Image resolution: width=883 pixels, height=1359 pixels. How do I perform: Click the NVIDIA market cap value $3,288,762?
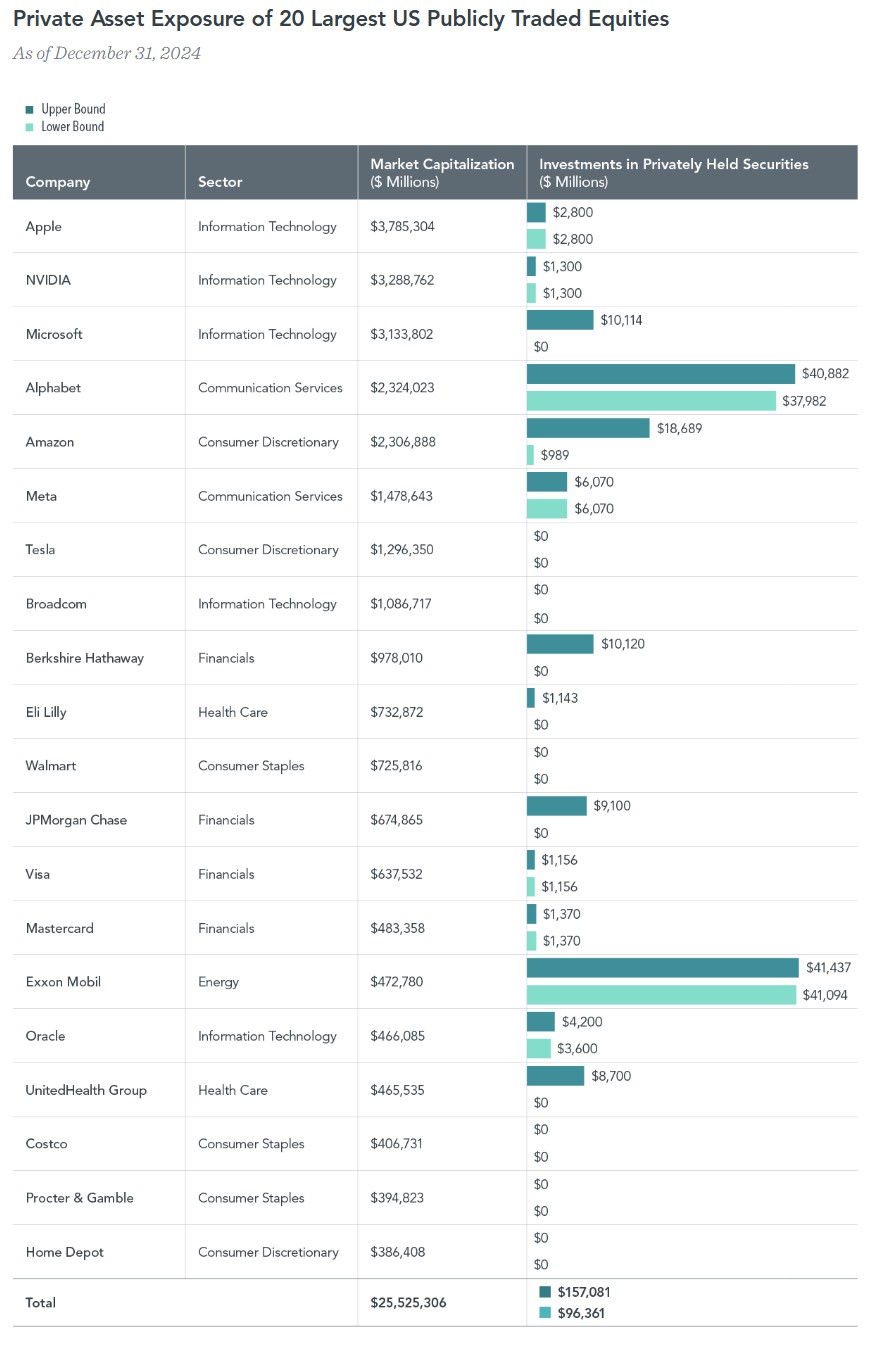pyautogui.click(x=402, y=280)
